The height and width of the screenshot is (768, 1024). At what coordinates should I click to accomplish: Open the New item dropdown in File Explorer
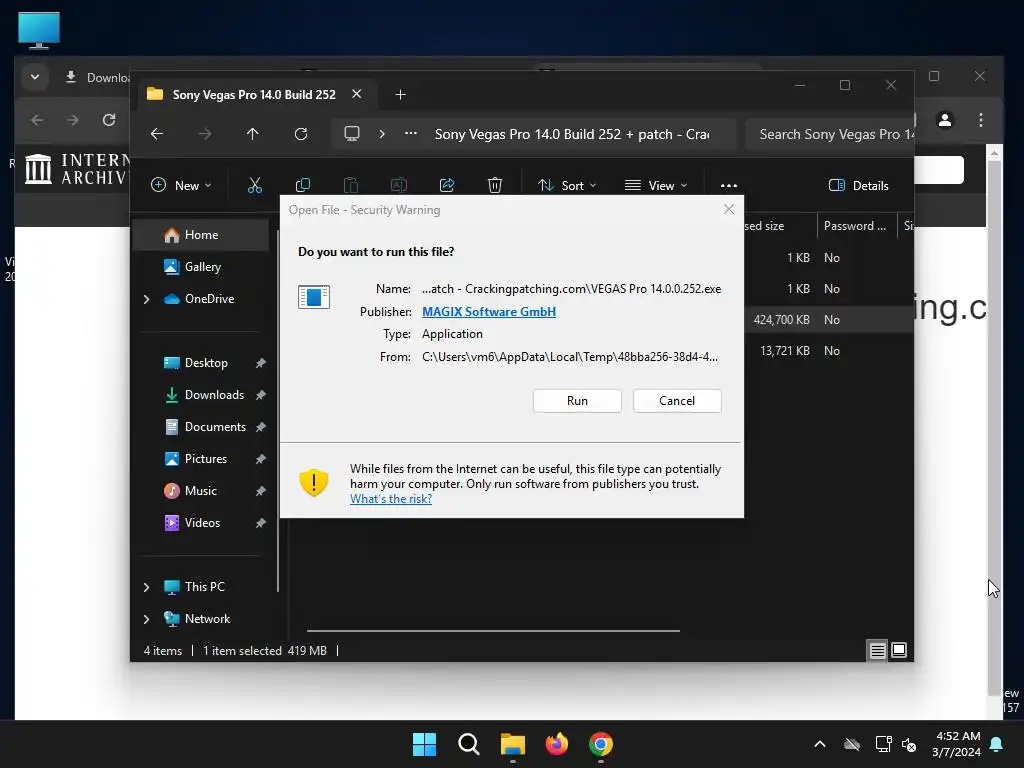click(x=181, y=185)
